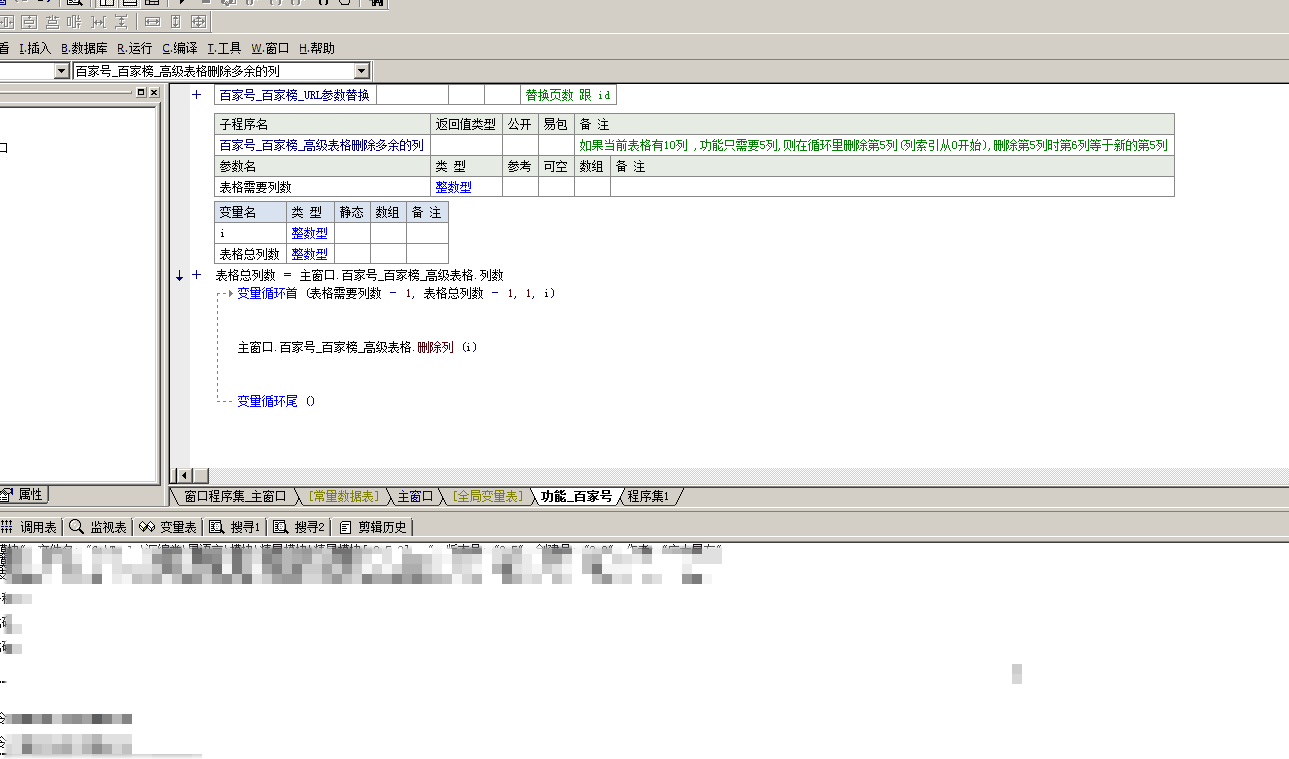Image resolution: width=1289 pixels, height=759 pixels.
Task: Open the B.数据库 menu
Action: click(x=84, y=48)
